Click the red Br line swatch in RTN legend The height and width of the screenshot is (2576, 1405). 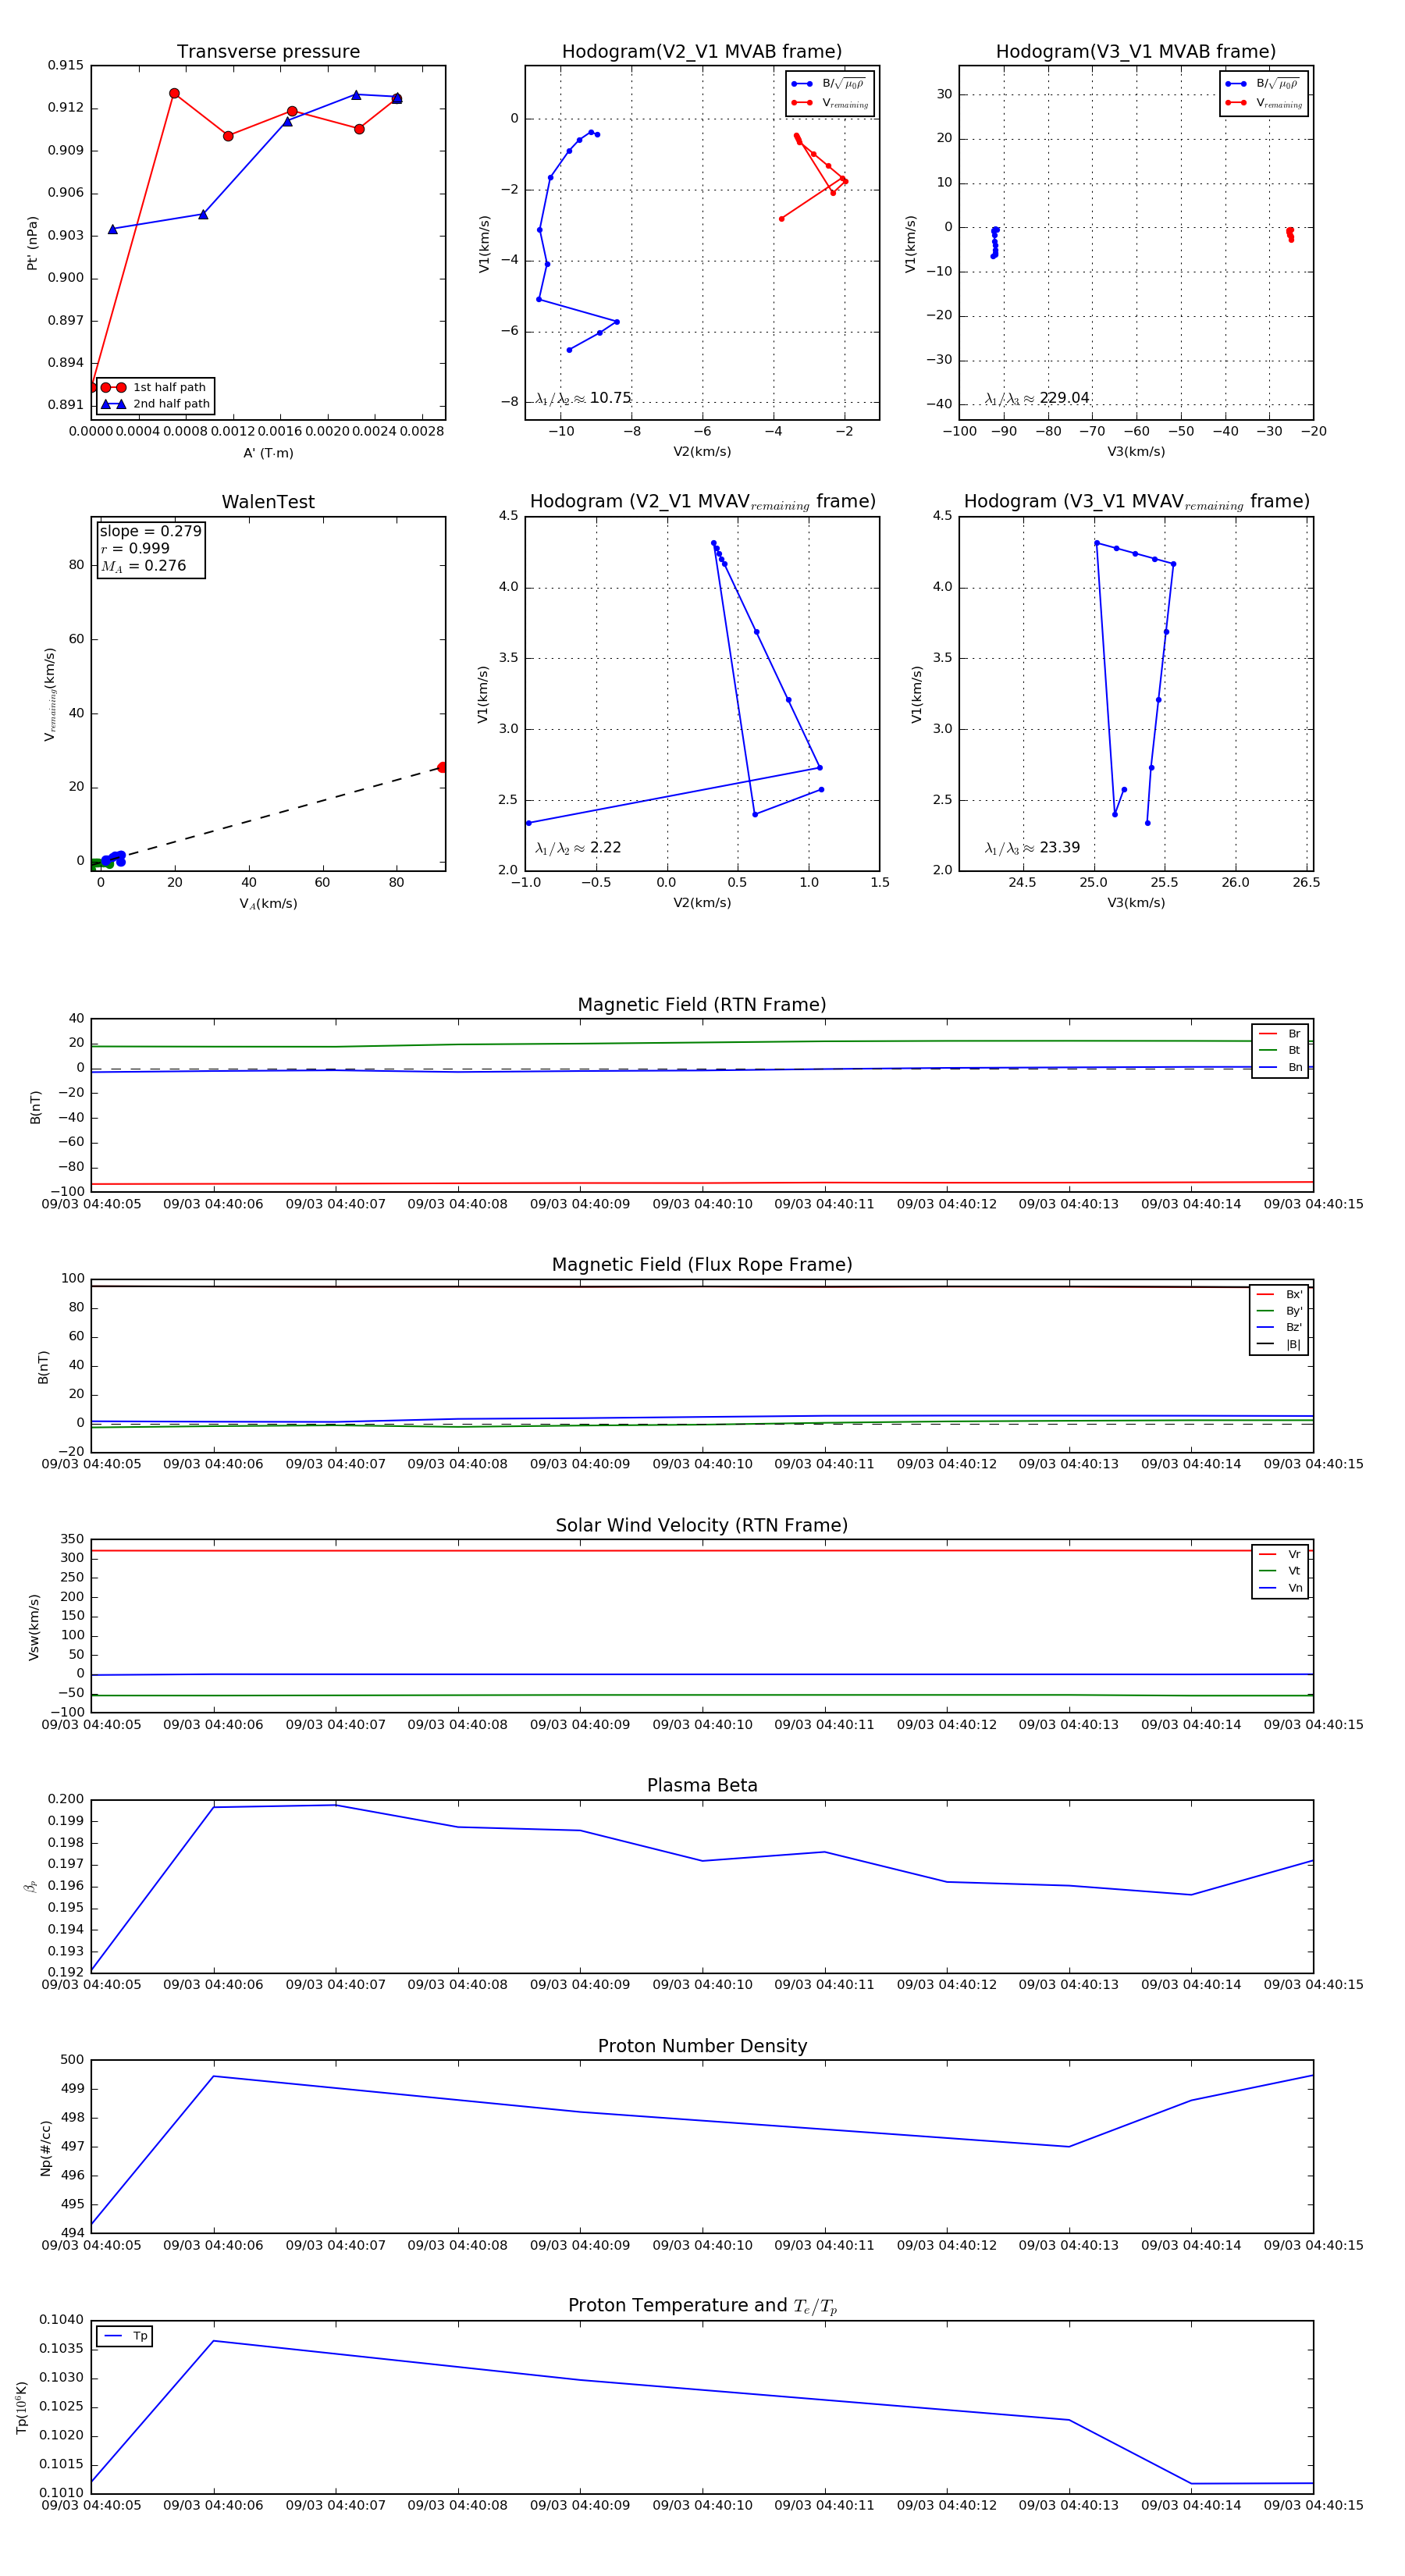(x=1267, y=1034)
